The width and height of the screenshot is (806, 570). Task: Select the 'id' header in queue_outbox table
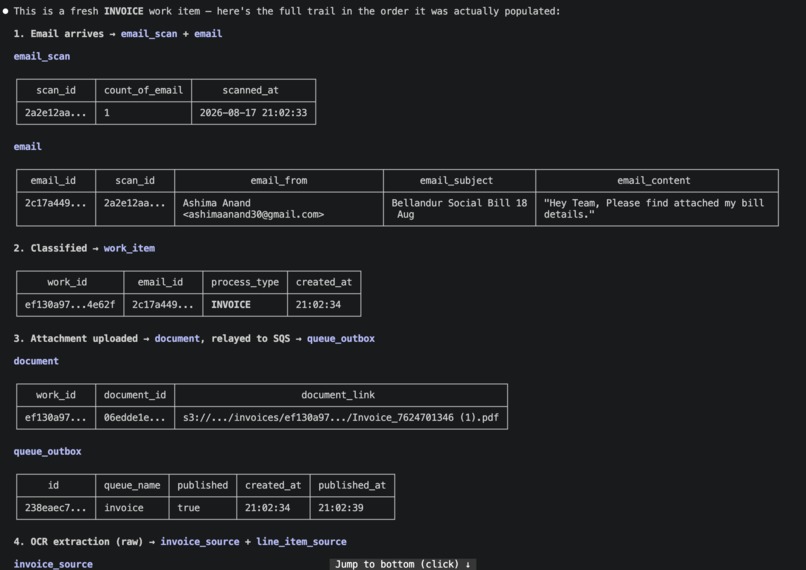click(56, 486)
